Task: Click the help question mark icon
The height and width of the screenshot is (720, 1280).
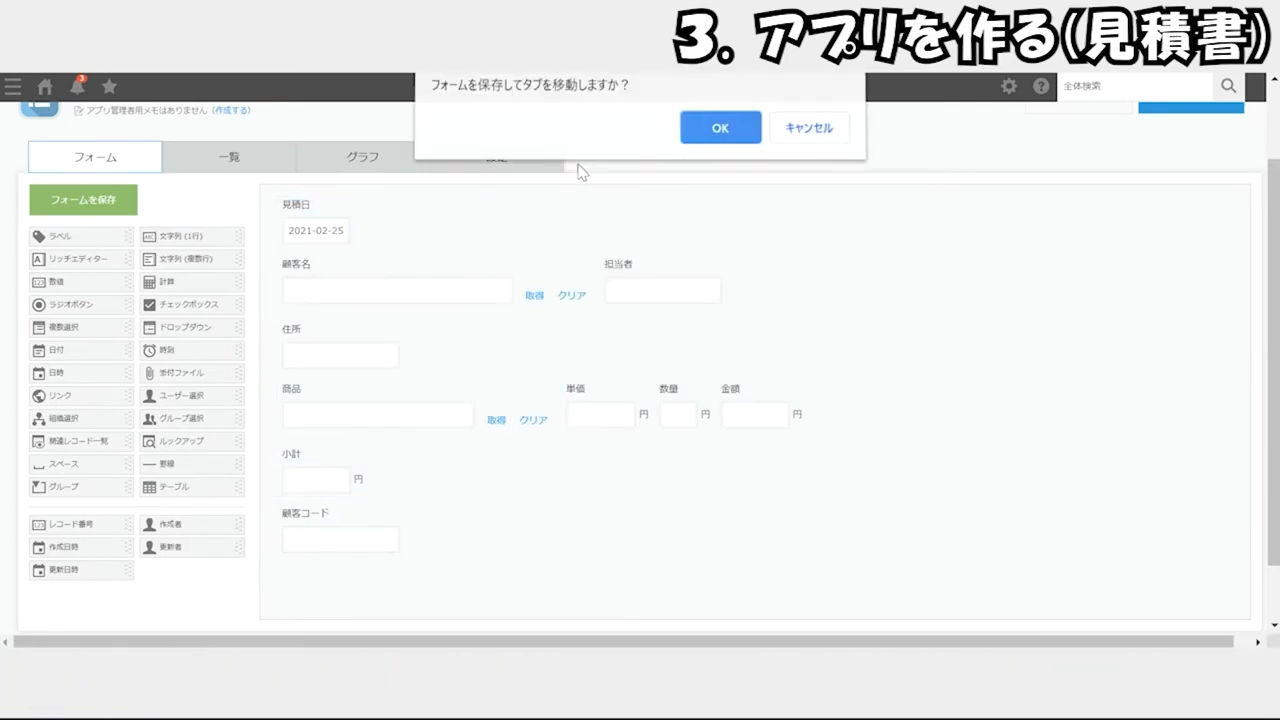Action: point(1041,87)
